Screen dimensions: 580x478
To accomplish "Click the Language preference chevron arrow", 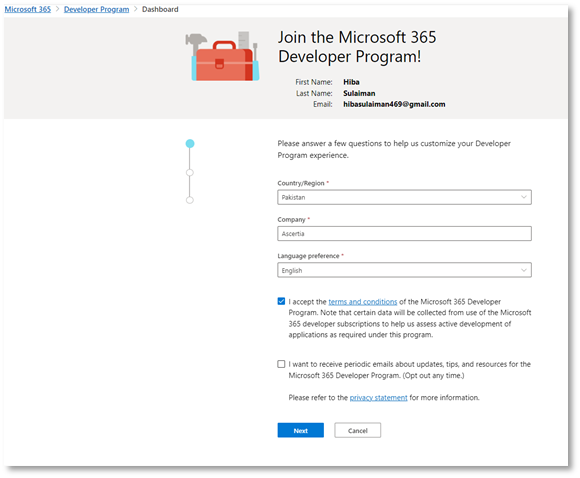I will tap(524, 270).
